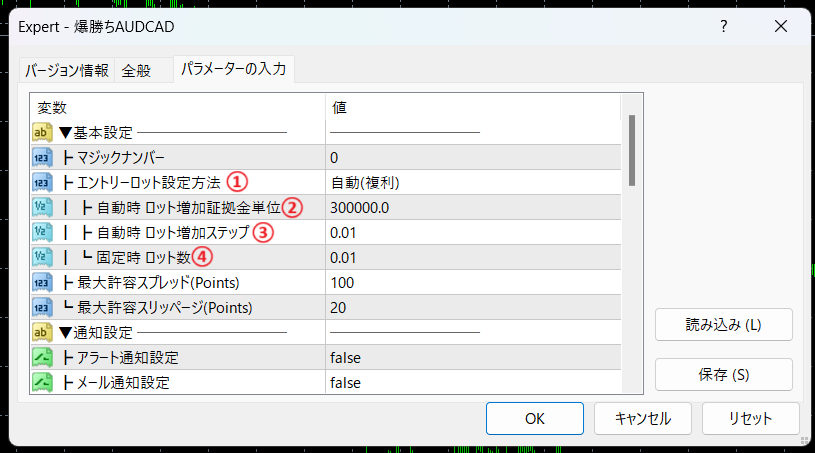Click the parameter list vertical scrollbar
The image size is (815, 453).
(x=631, y=150)
